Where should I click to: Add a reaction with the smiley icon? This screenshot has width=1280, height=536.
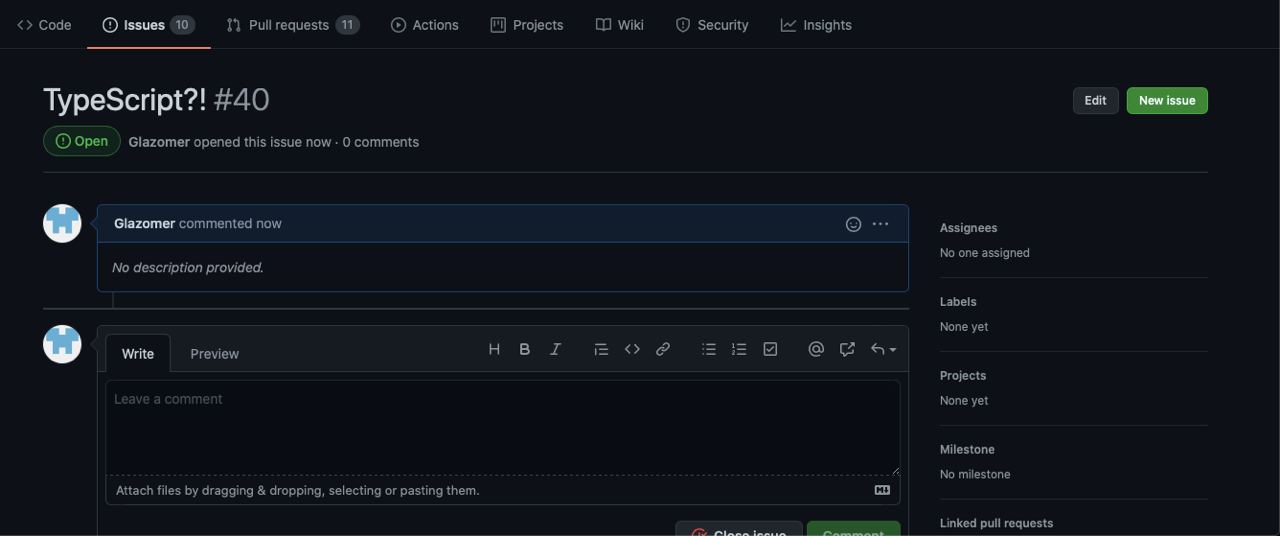(x=853, y=224)
